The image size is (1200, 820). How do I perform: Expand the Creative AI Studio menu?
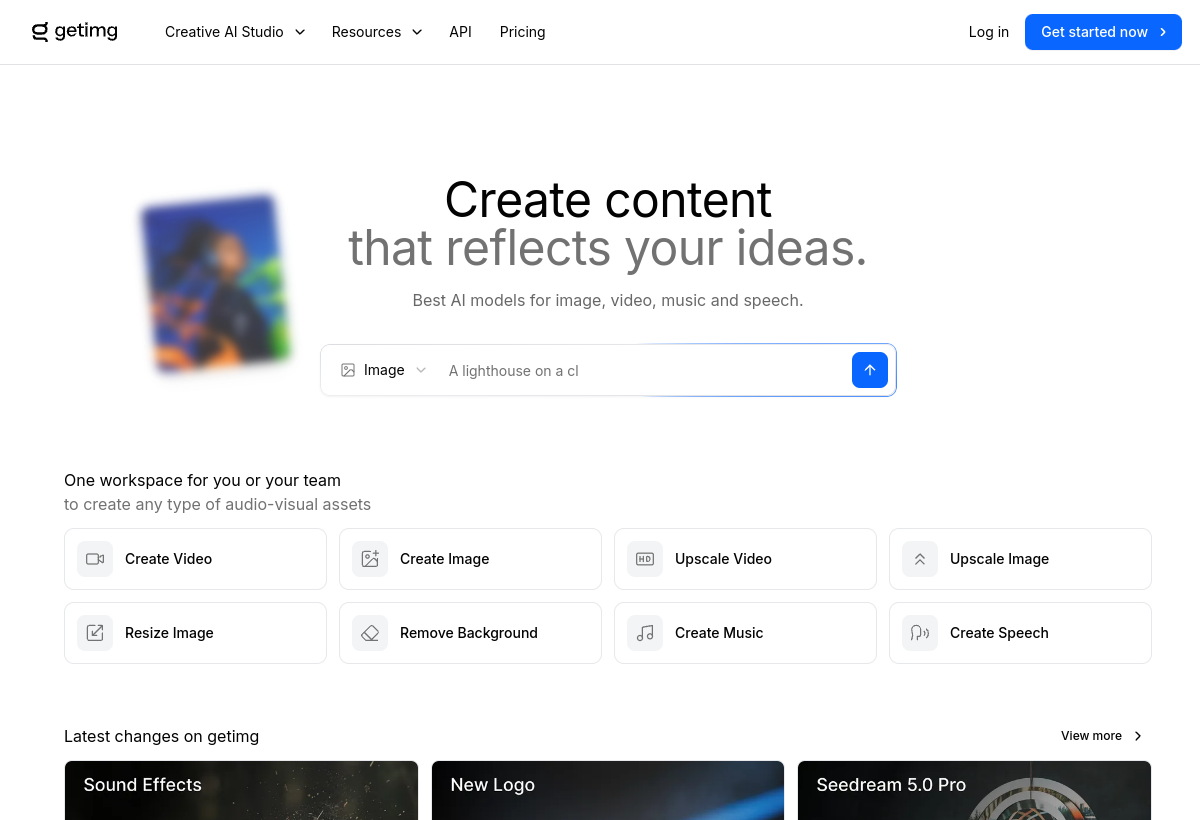coord(235,32)
